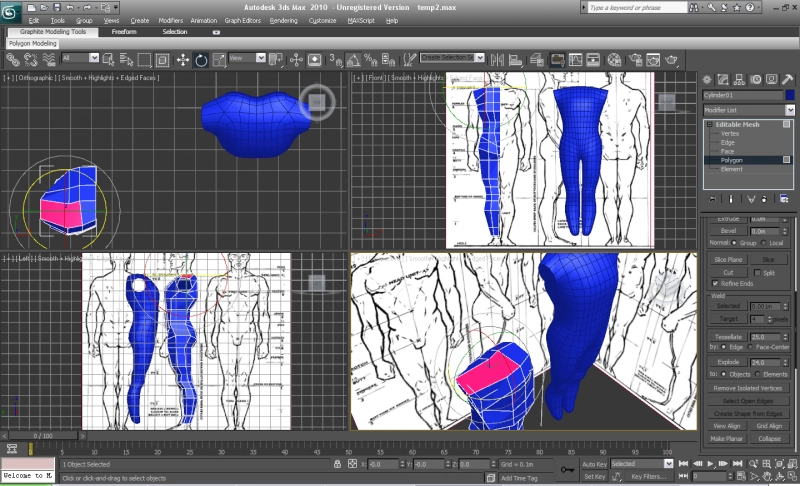Enable the Refine Ends checkbox
800x486 pixels.
click(x=715, y=283)
